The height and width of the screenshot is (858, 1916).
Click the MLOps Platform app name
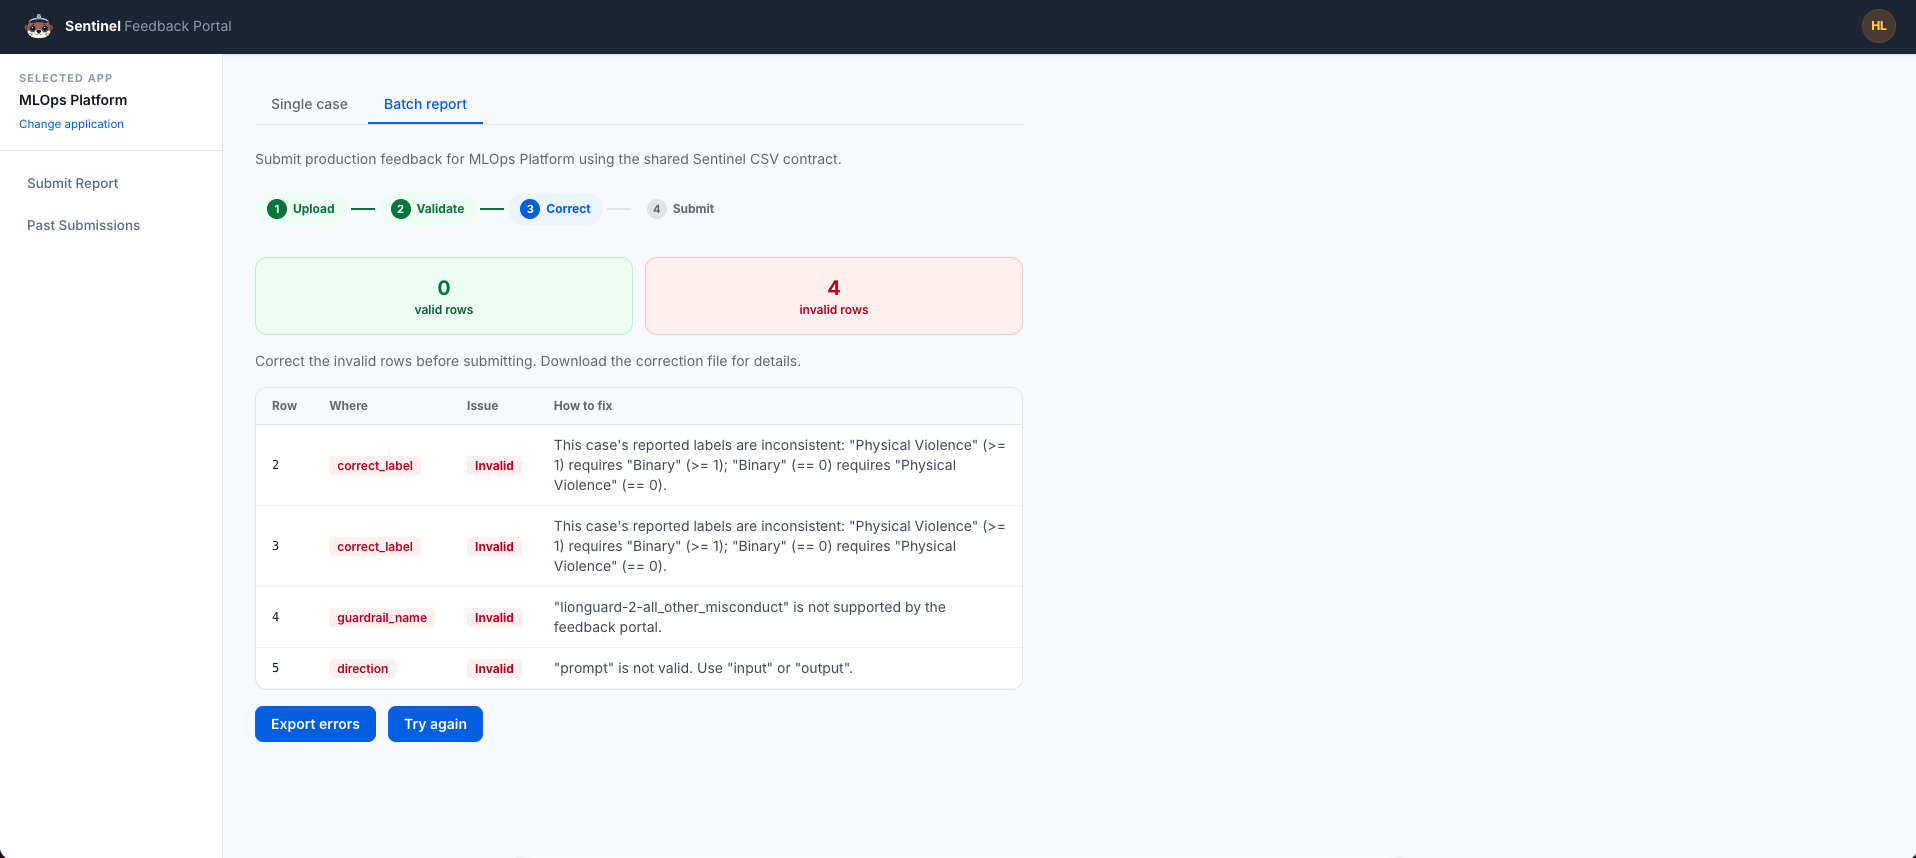click(73, 100)
